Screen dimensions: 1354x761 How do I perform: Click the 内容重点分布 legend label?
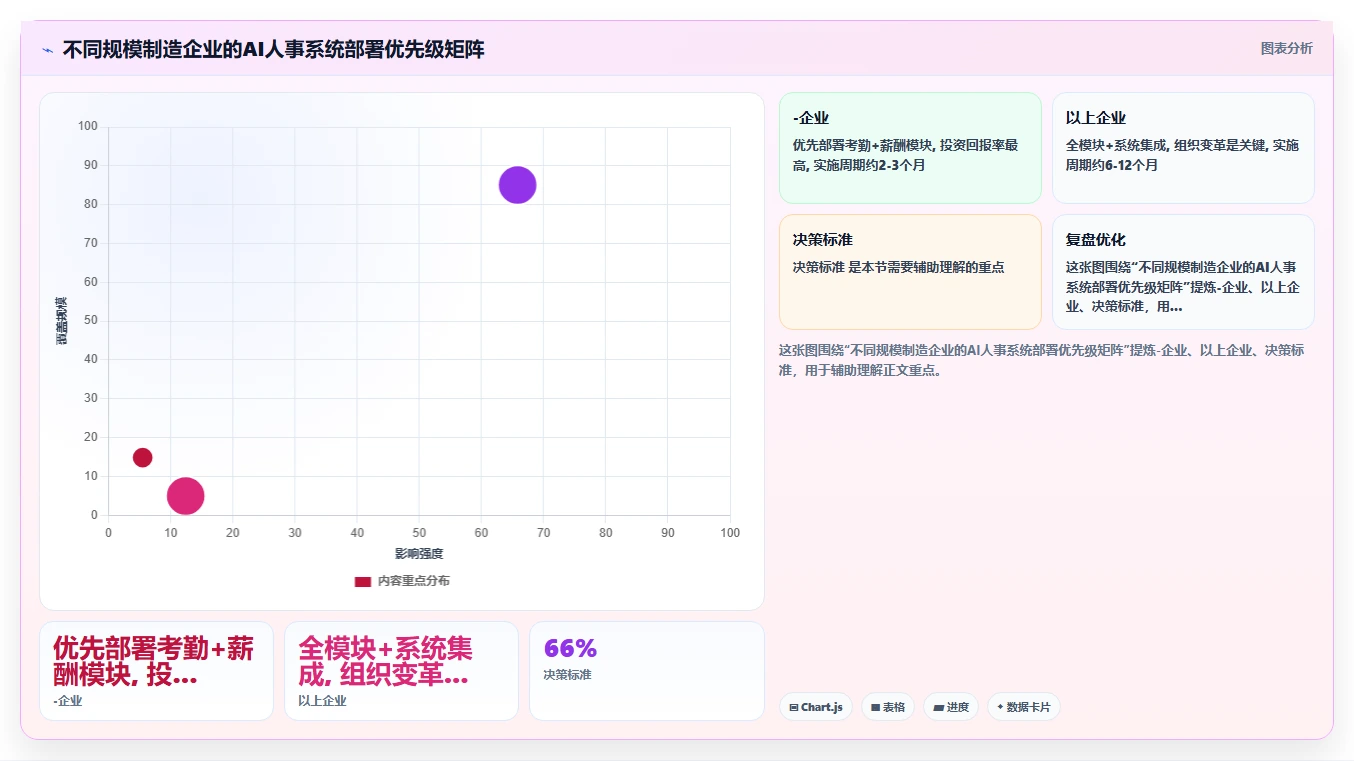(413, 581)
